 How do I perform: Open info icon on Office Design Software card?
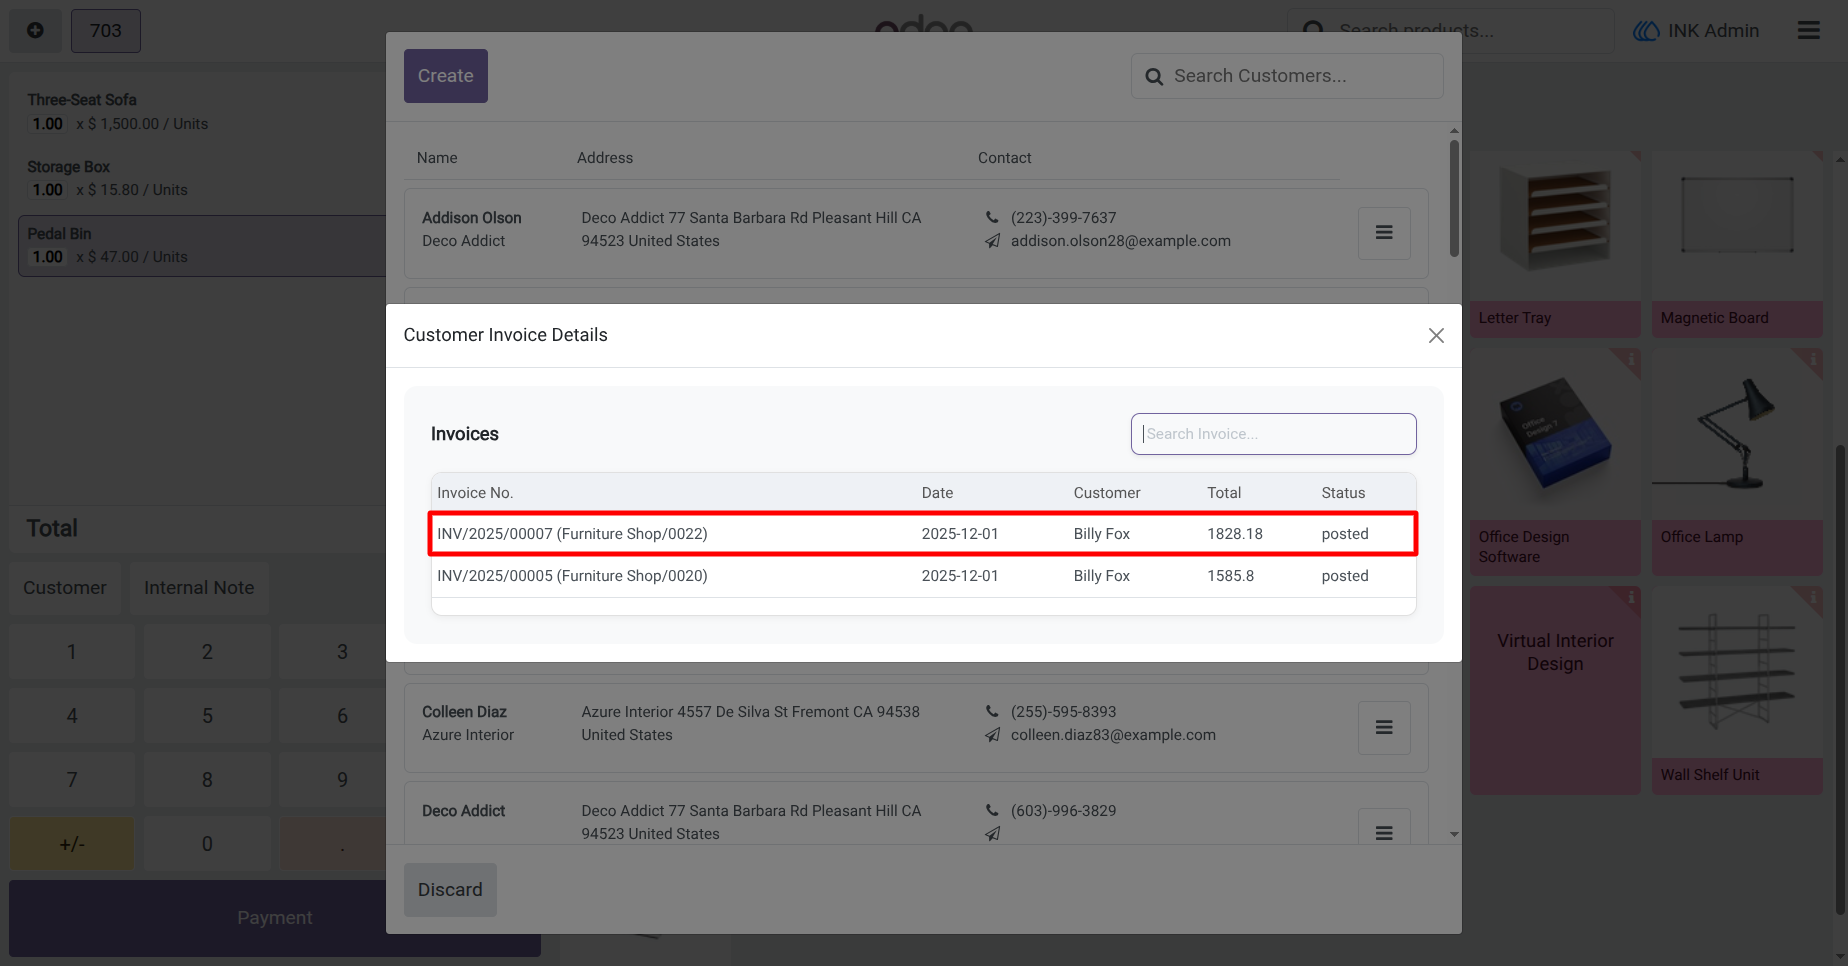[x=1630, y=358]
